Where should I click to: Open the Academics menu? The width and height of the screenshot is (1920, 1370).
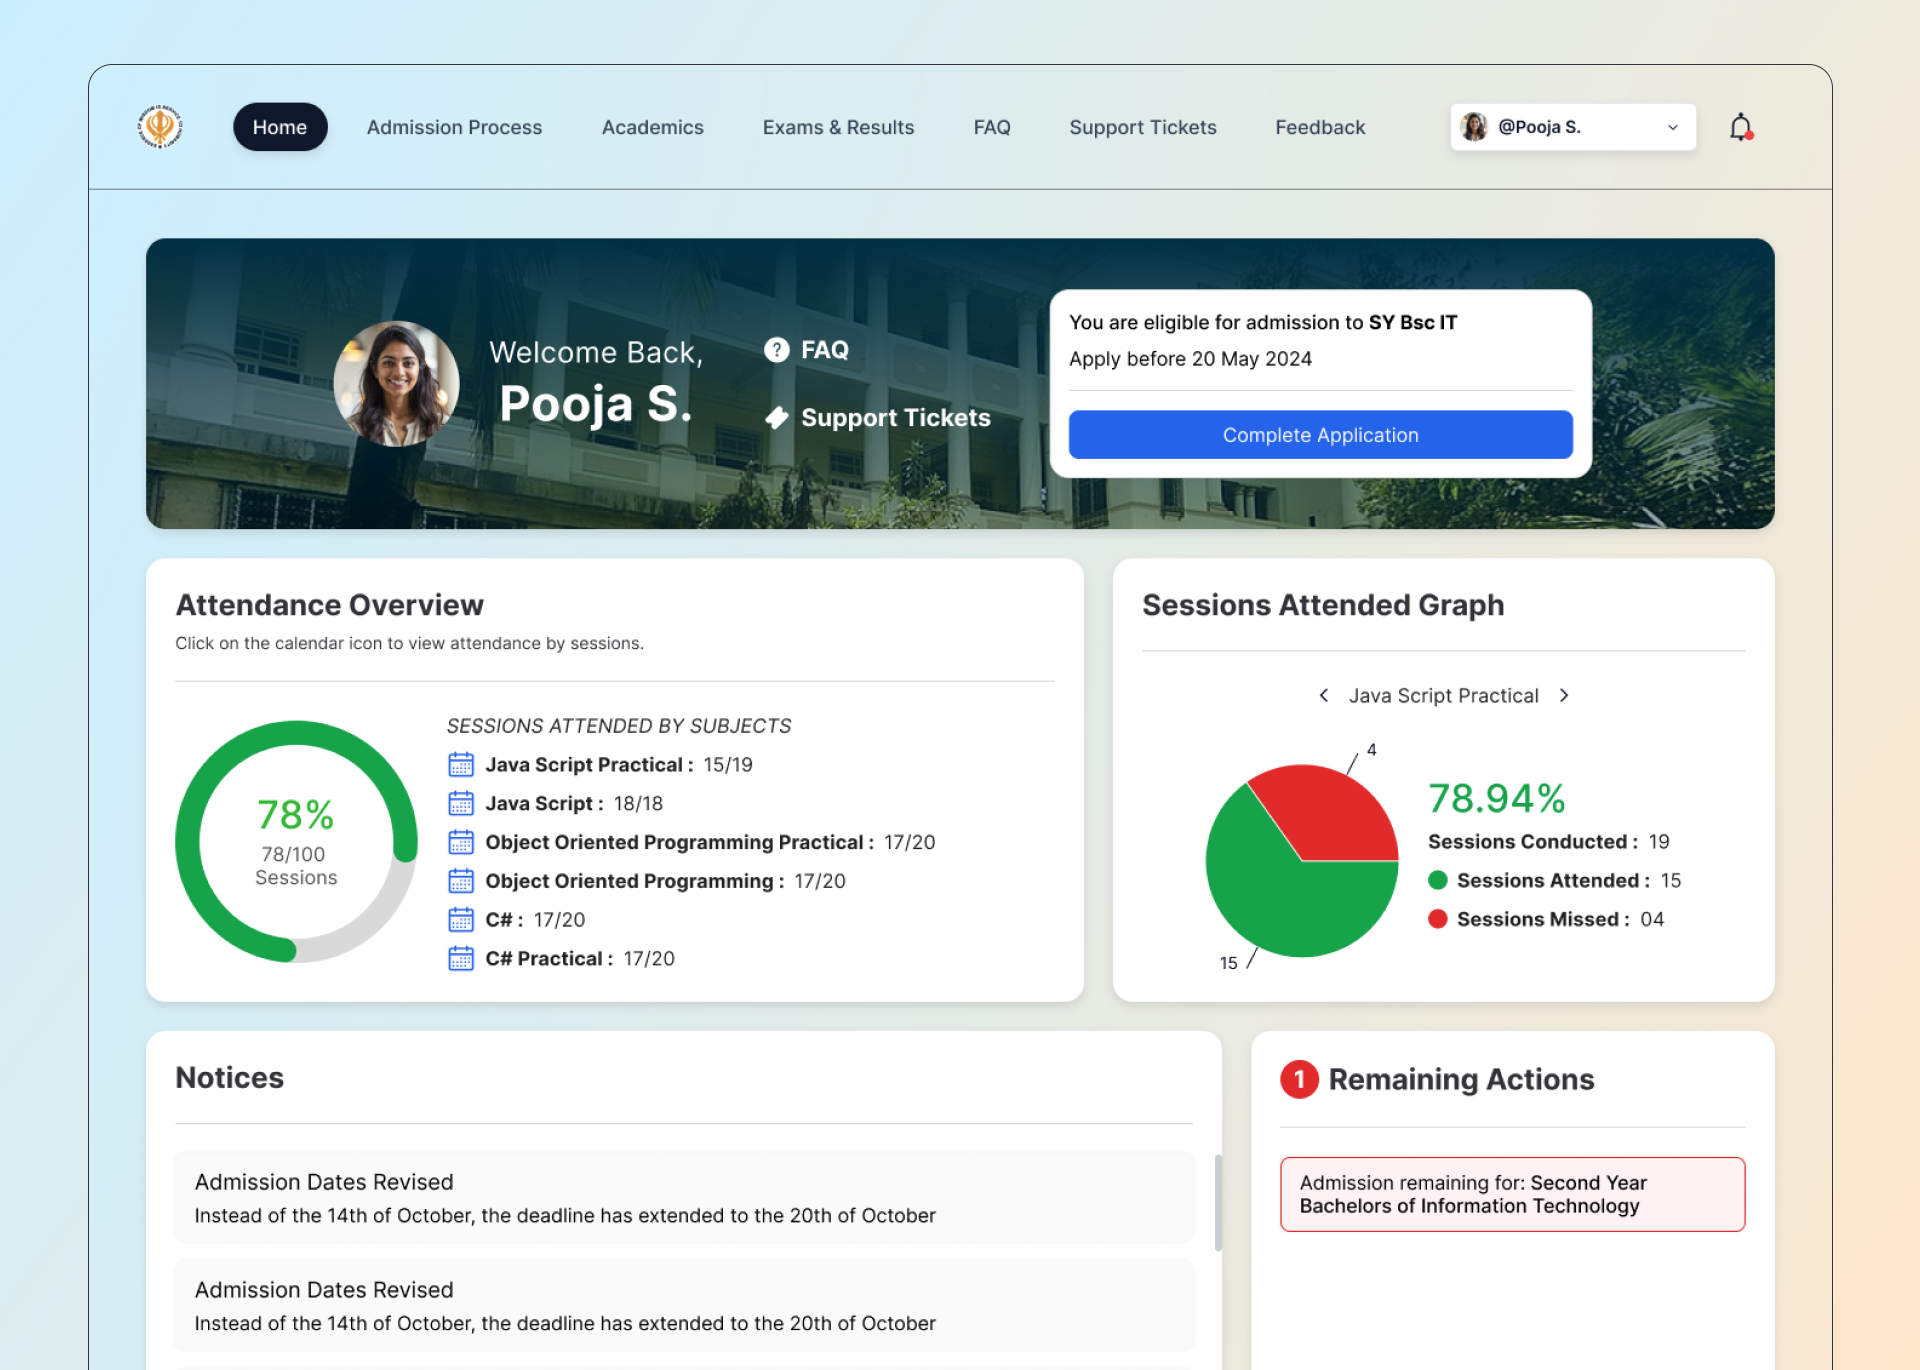(652, 127)
